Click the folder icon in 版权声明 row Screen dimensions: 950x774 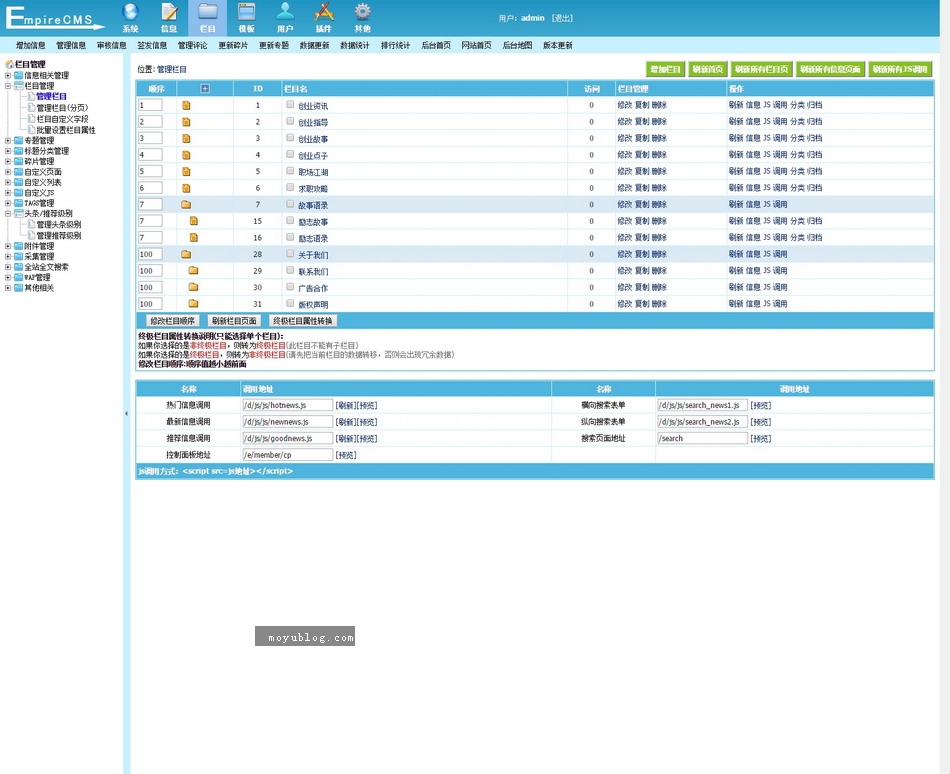[x=193, y=303]
